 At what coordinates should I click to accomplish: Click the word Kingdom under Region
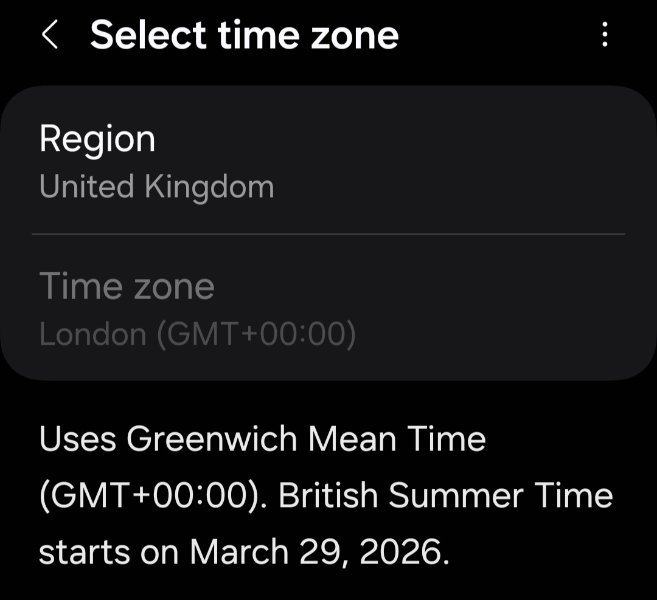coord(210,187)
